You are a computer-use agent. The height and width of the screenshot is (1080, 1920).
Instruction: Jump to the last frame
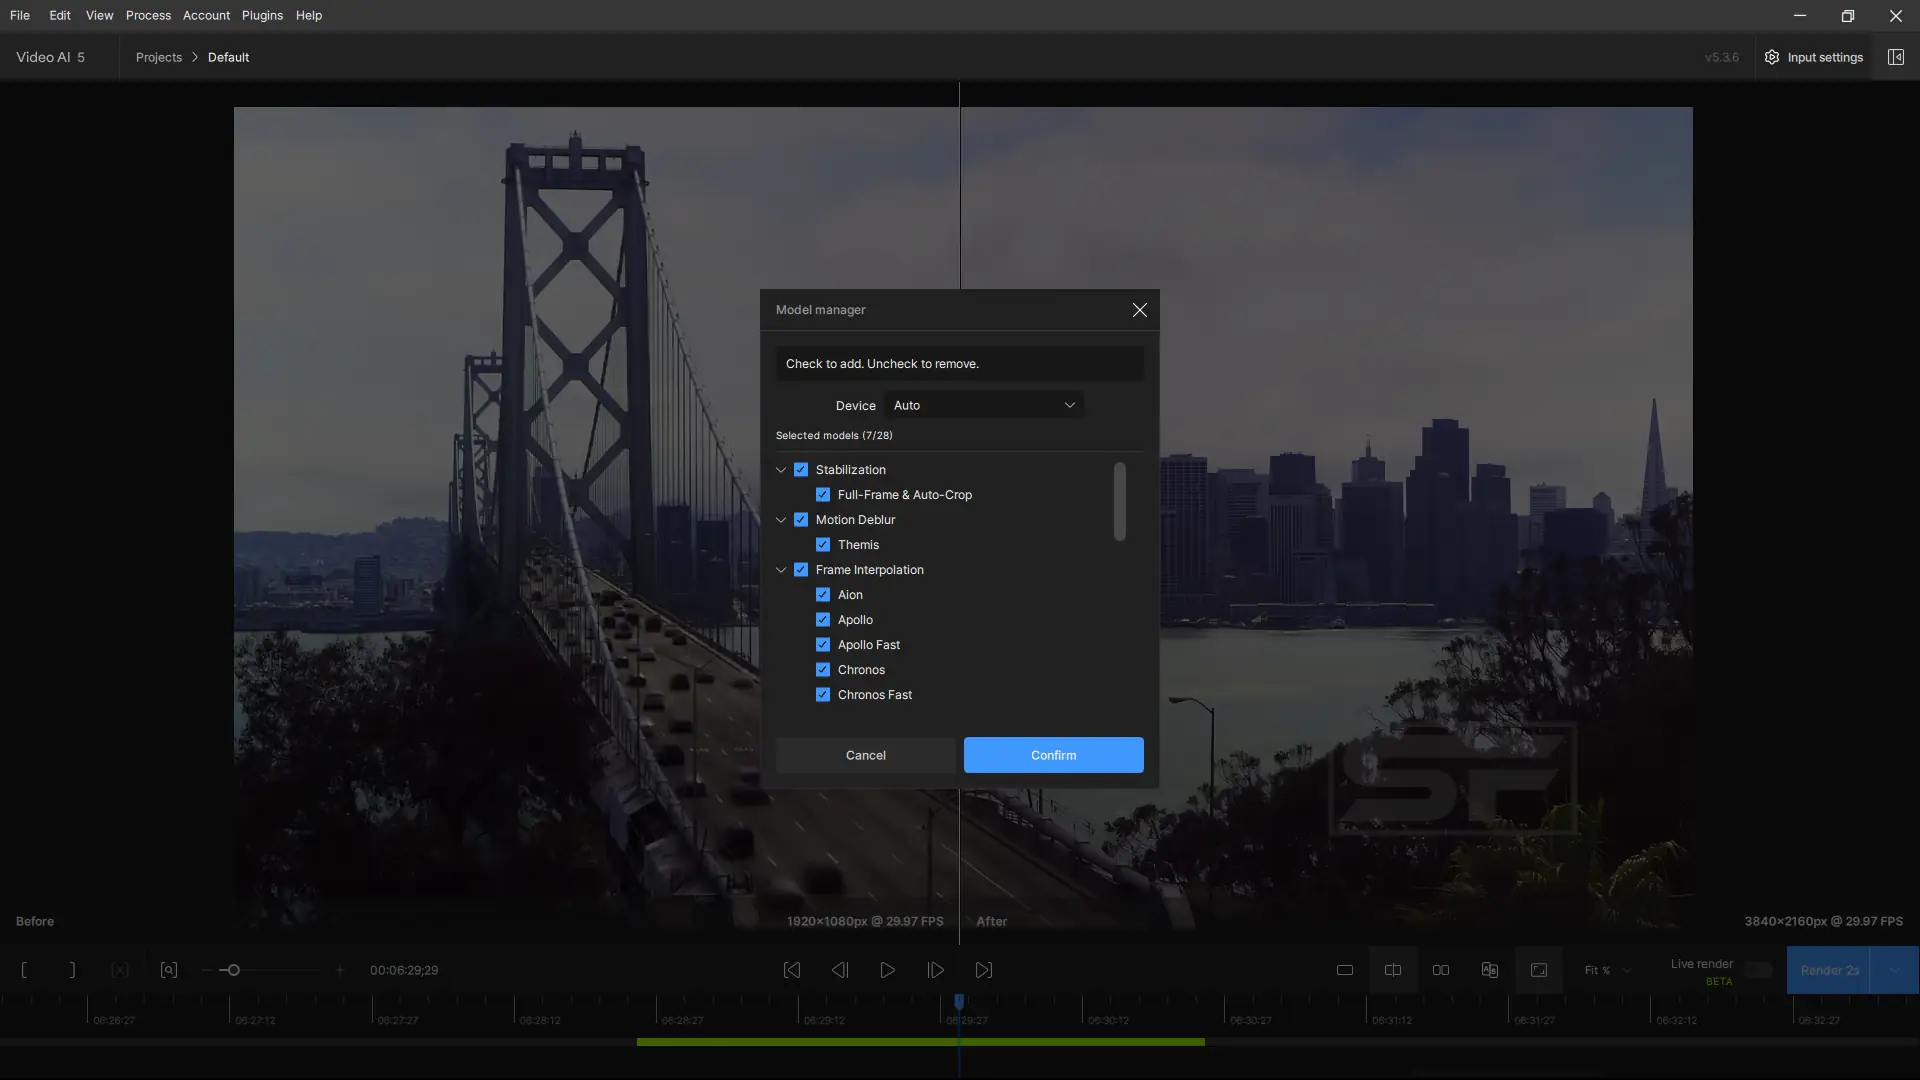point(984,970)
